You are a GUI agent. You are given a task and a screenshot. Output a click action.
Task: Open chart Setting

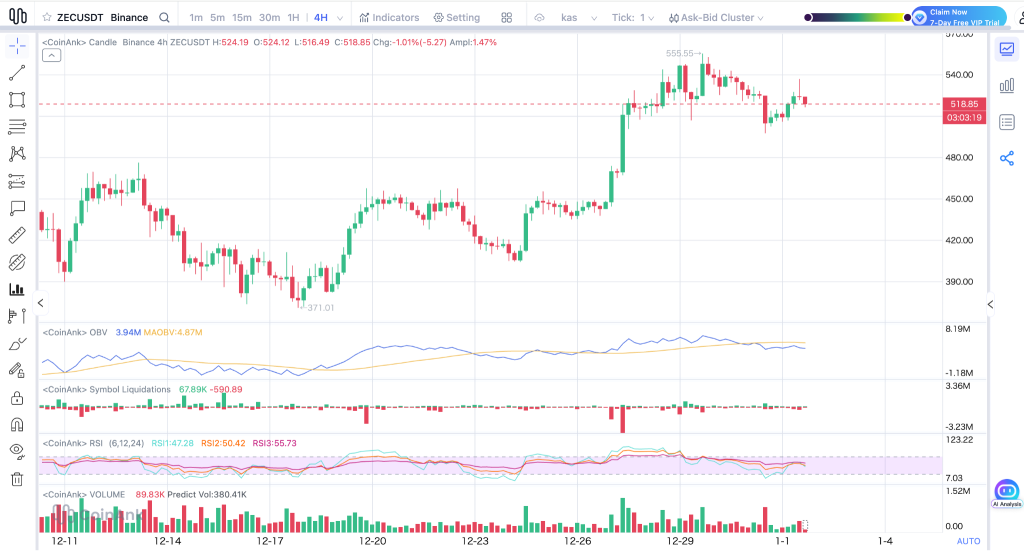pos(456,18)
